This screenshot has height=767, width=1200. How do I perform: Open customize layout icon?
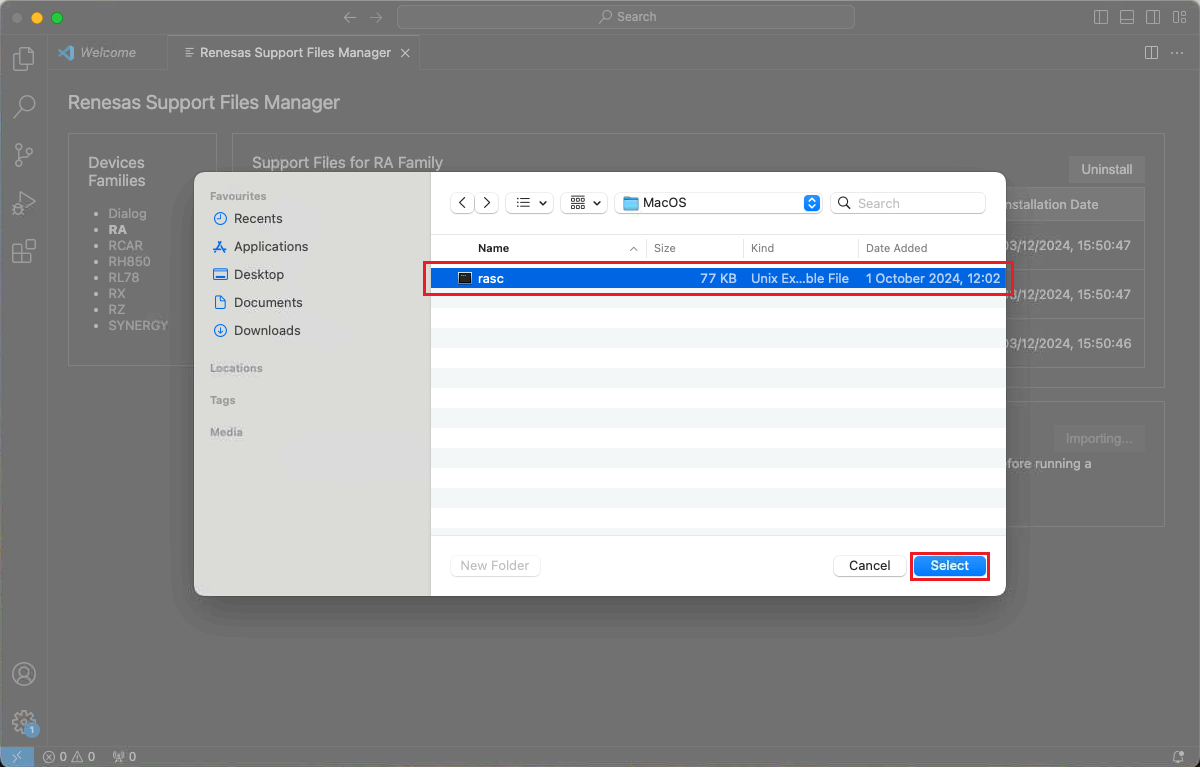click(1179, 17)
